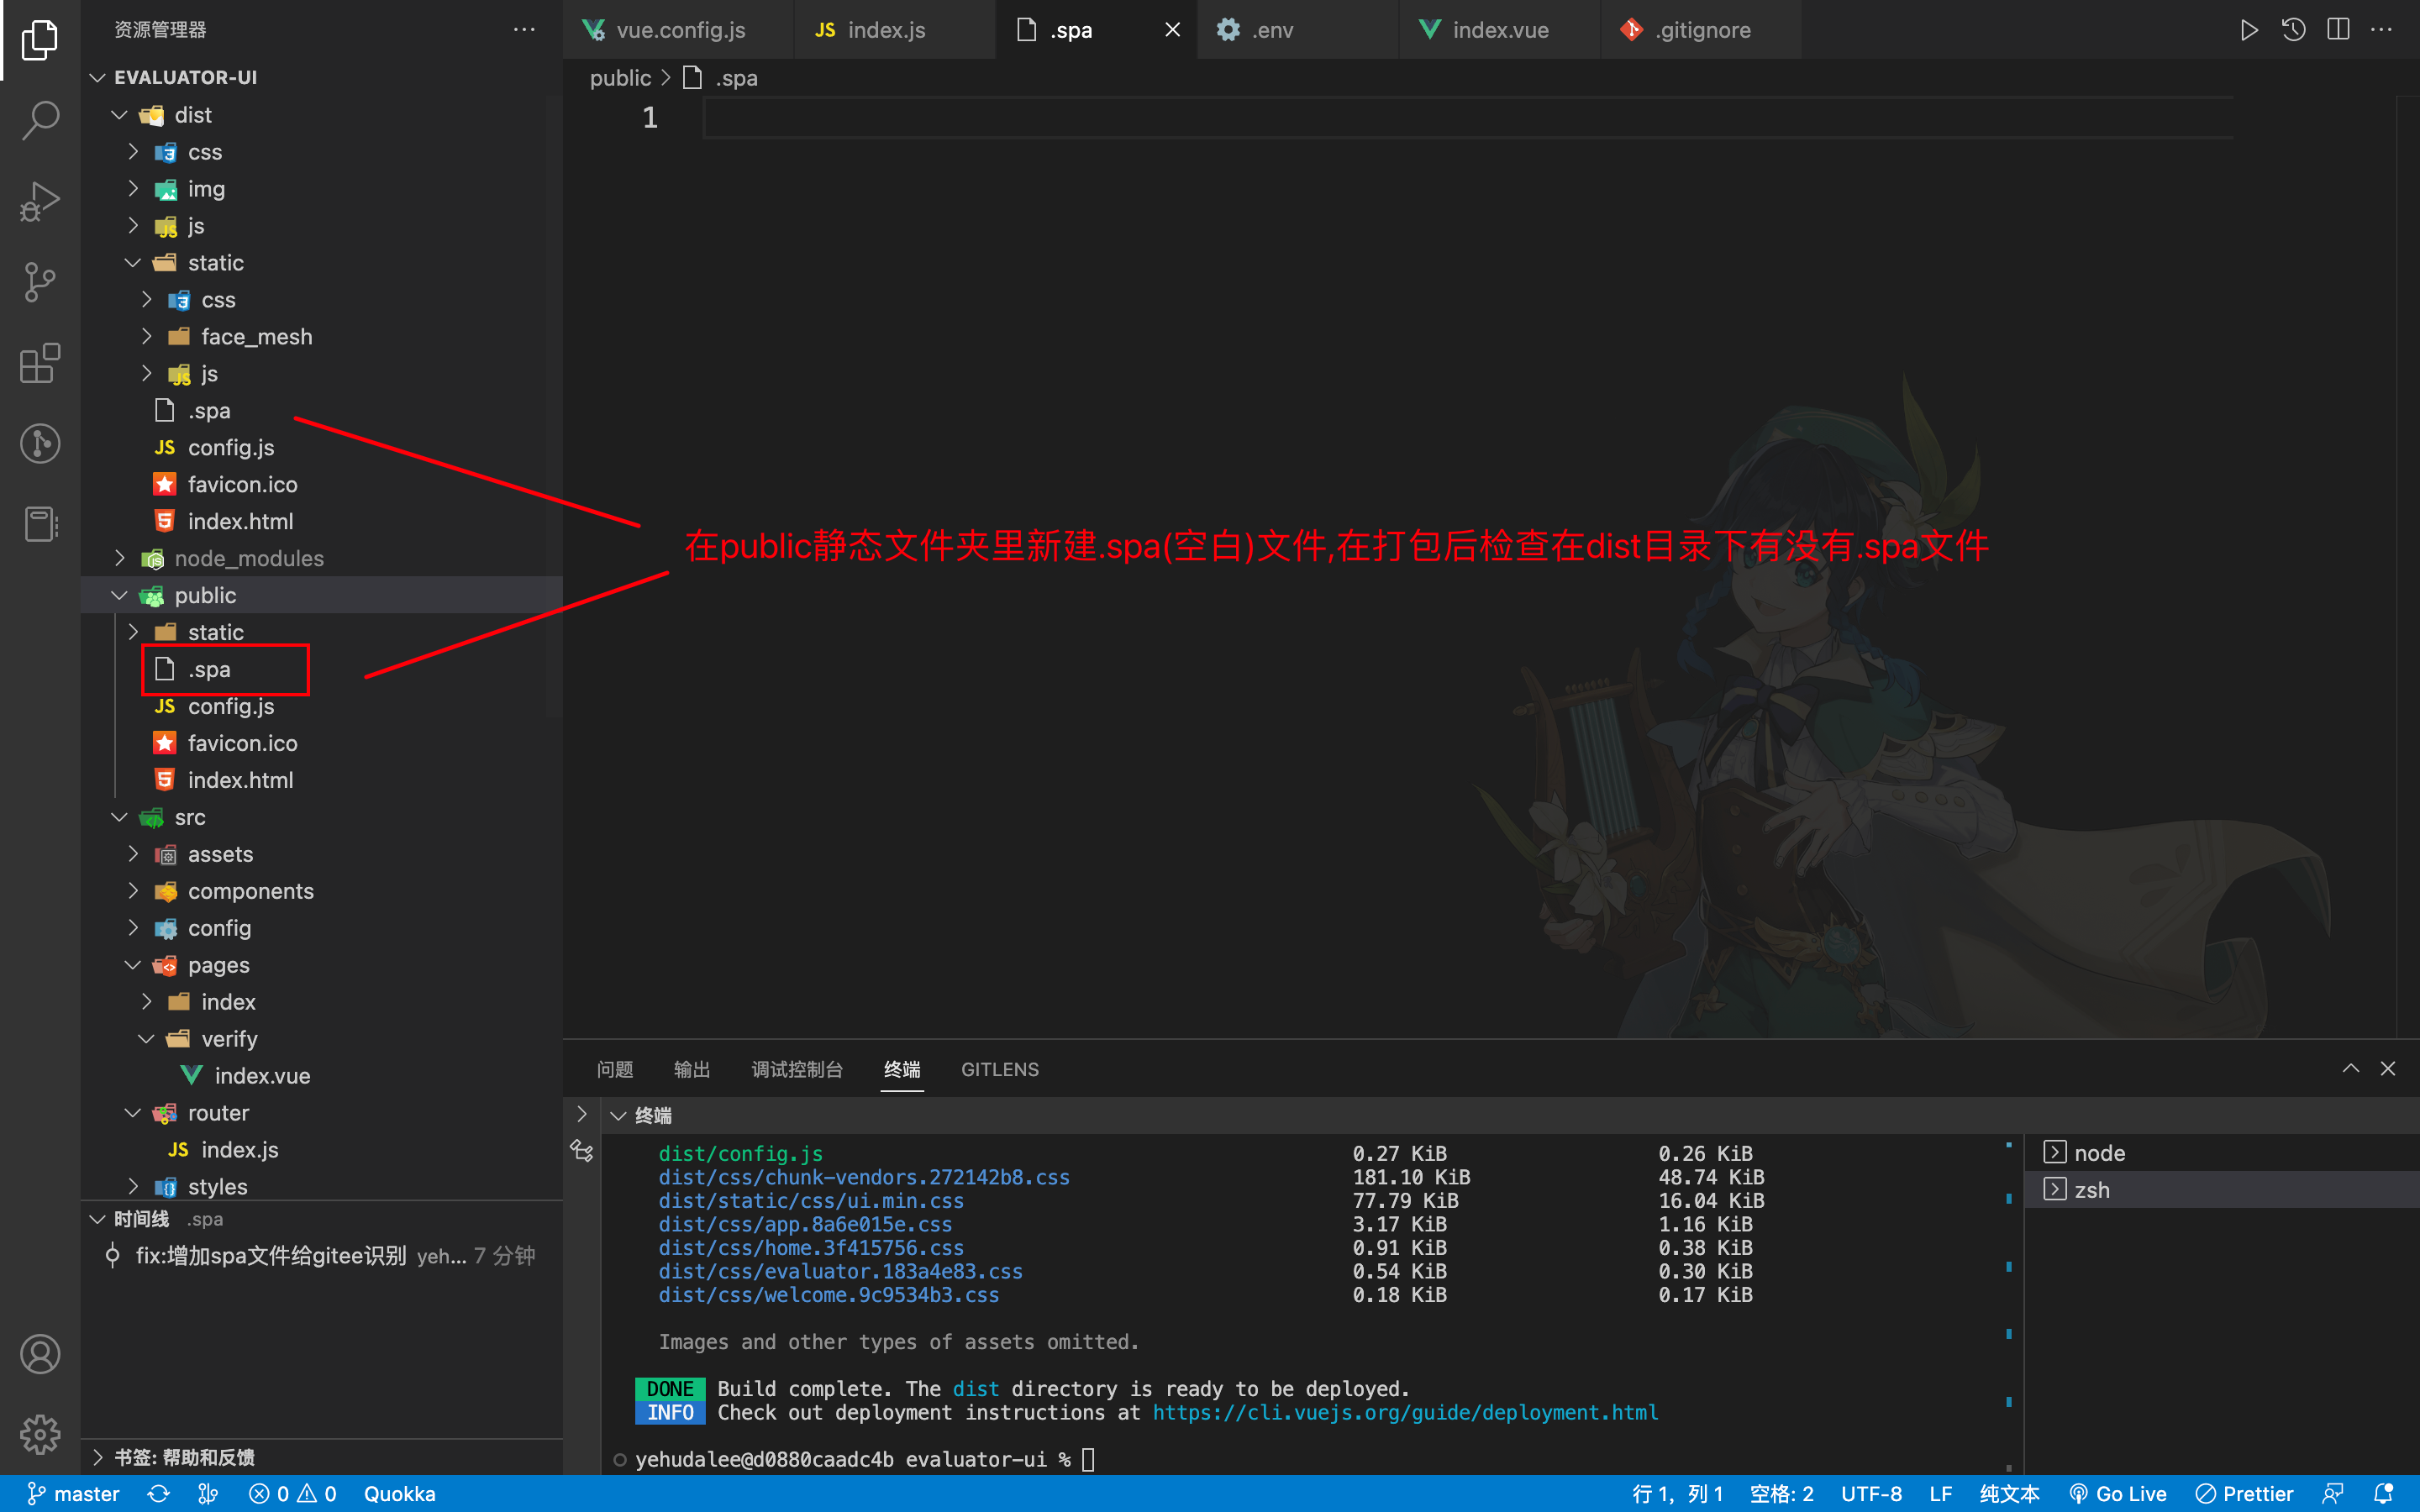Open the Manage gear icon
This screenshot has height=1512, width=2420.
click(40, 1434)
